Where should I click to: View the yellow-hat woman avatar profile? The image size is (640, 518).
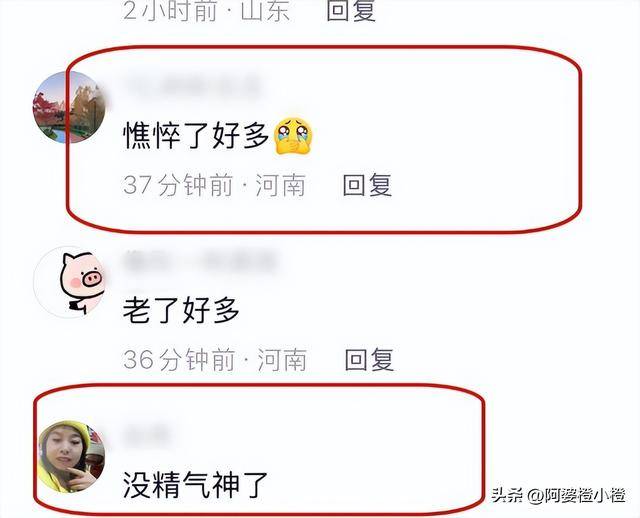(x=71, y=457)
